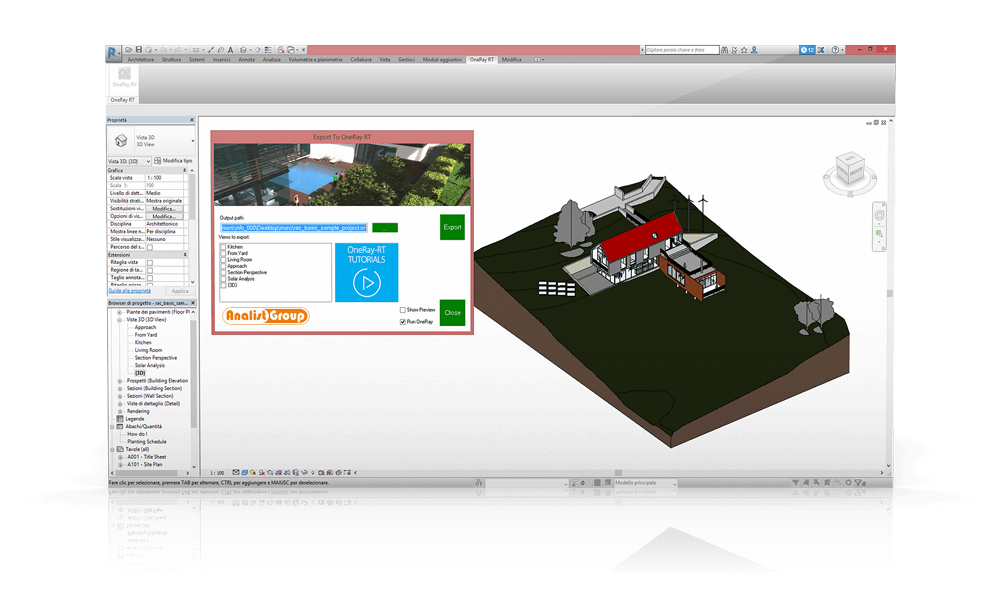Open the Collabora ribbon tab
Viewport: 1000px width, 600px height.
(360, 60)
